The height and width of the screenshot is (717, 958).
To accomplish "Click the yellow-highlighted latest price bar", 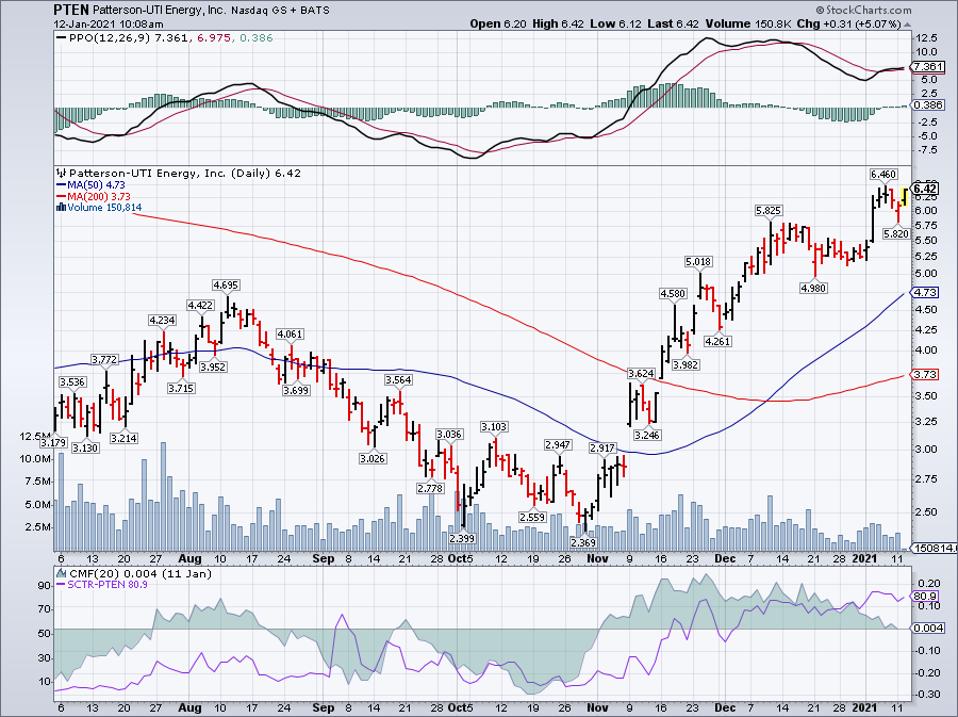I will pos(905,197).
